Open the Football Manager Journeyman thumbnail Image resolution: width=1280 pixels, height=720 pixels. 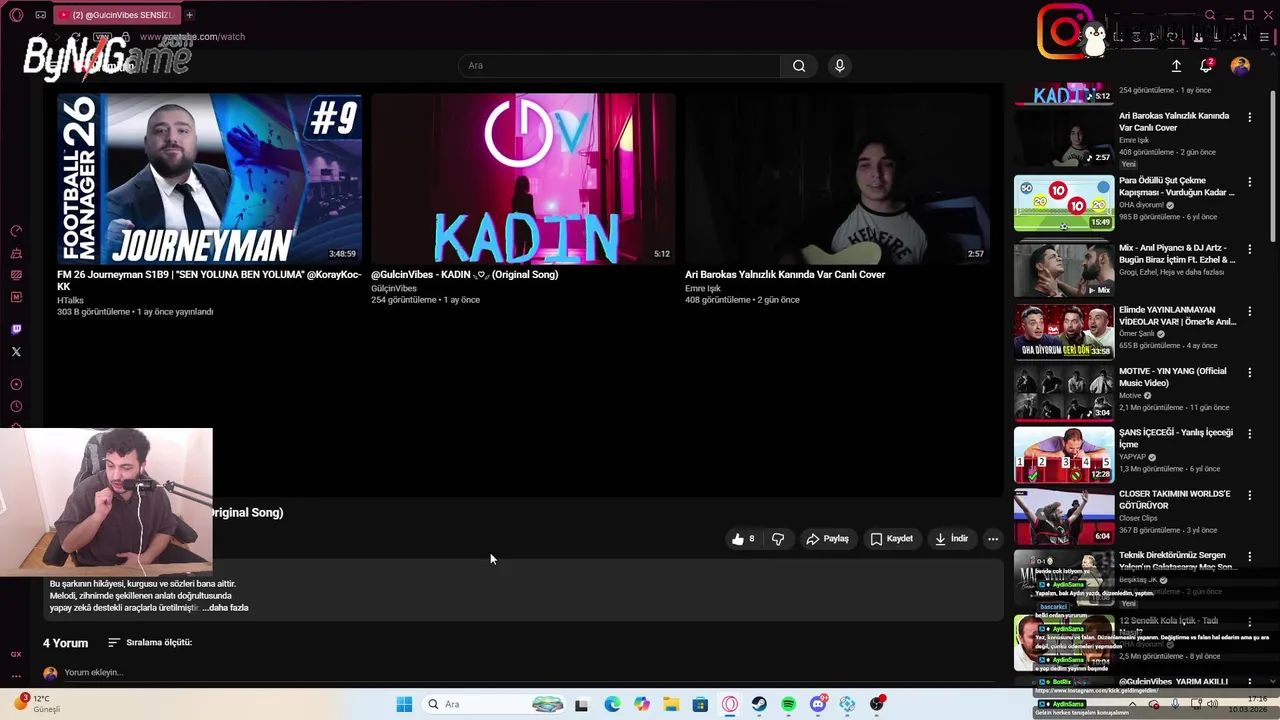(209, 178)
